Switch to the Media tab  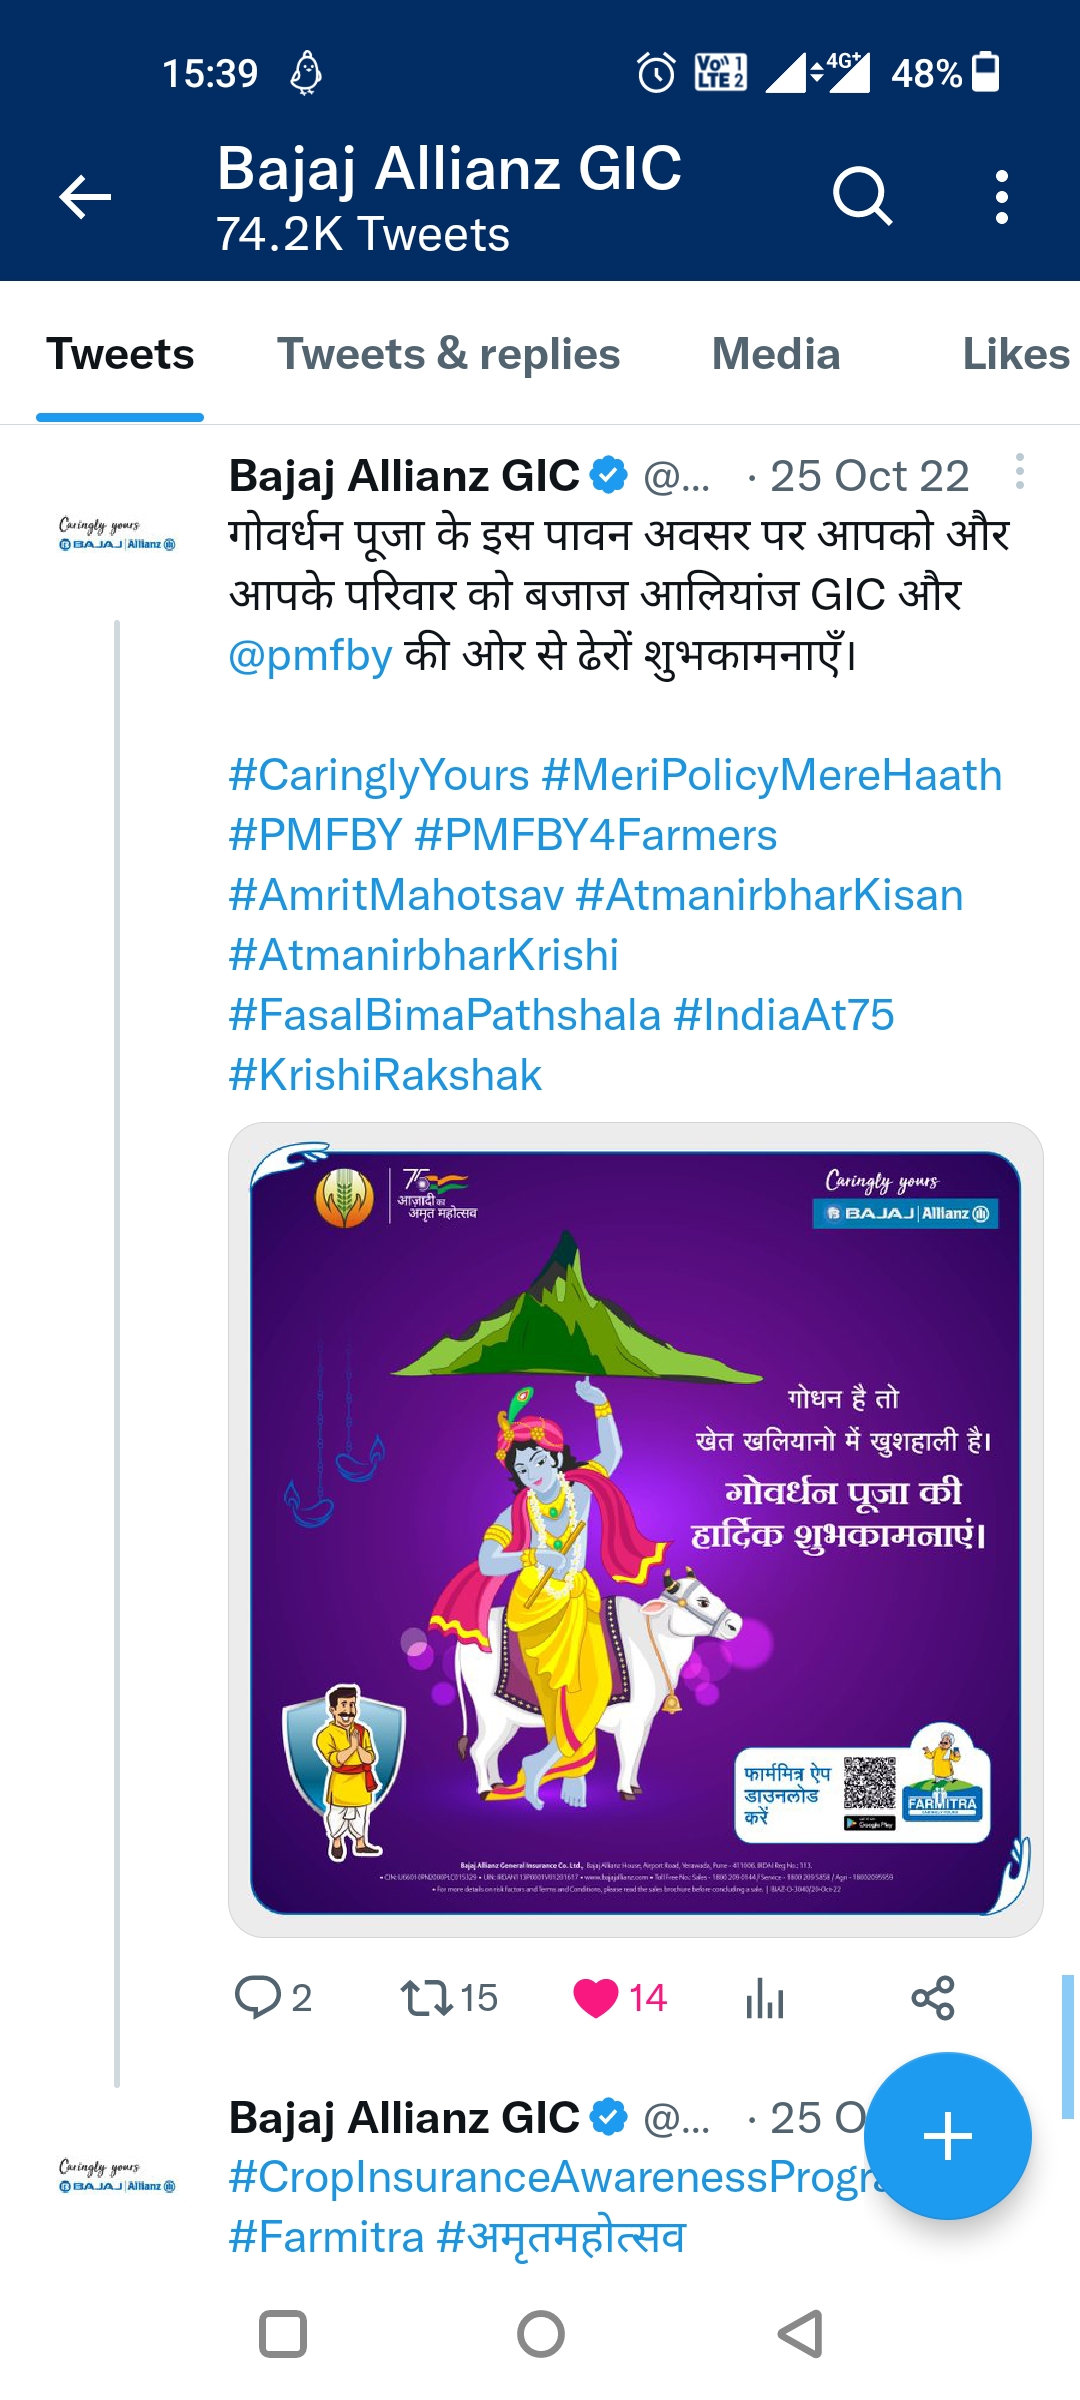coord(775,355)
